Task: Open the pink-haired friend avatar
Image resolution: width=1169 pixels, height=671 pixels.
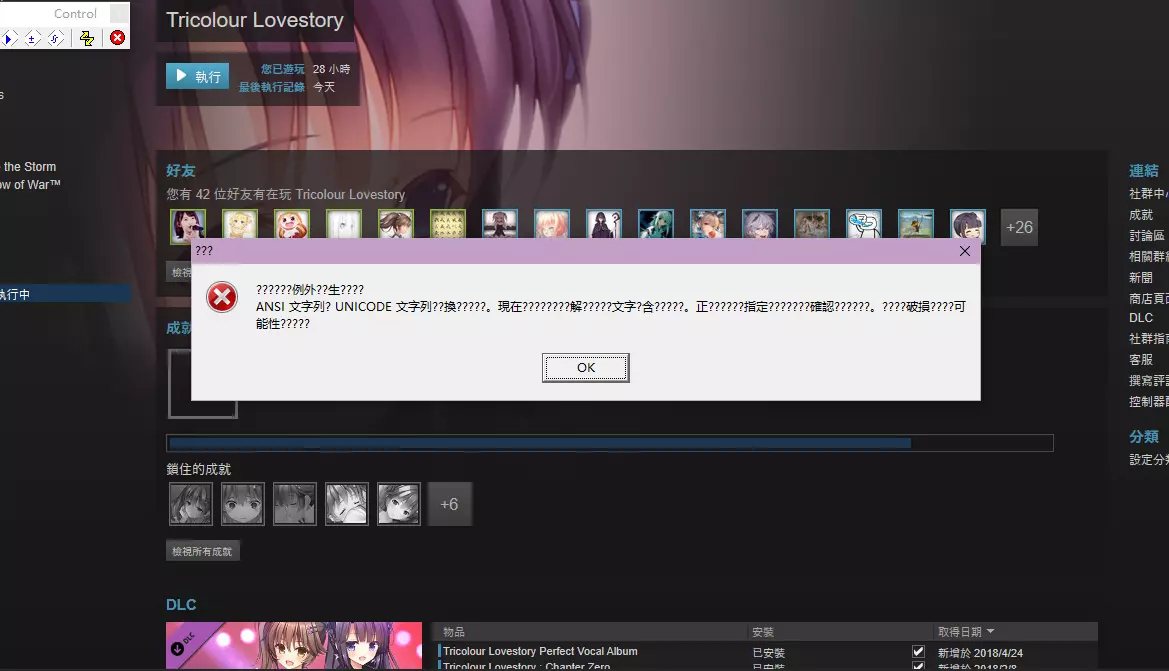Action: (x=552, y=224)
